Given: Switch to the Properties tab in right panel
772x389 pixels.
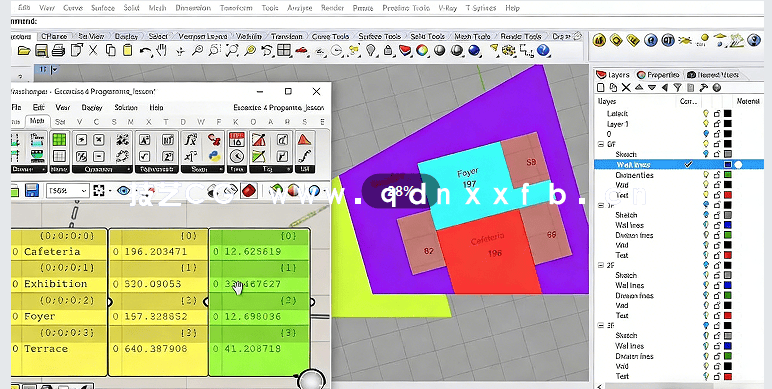Looking at the screenshot, I should point(658,75).
